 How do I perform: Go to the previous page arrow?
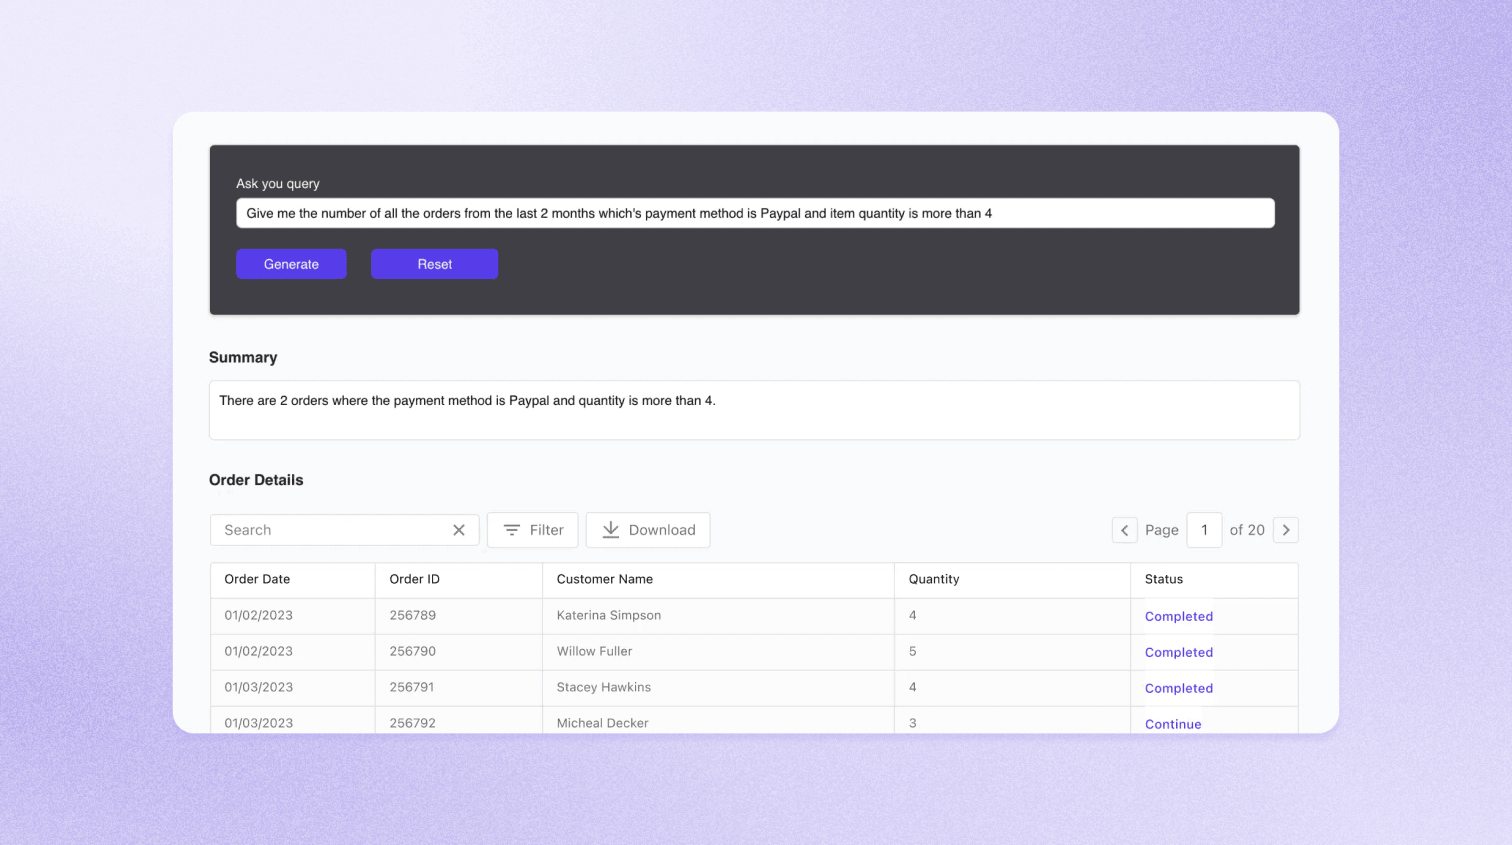(x=1124, y=530)
